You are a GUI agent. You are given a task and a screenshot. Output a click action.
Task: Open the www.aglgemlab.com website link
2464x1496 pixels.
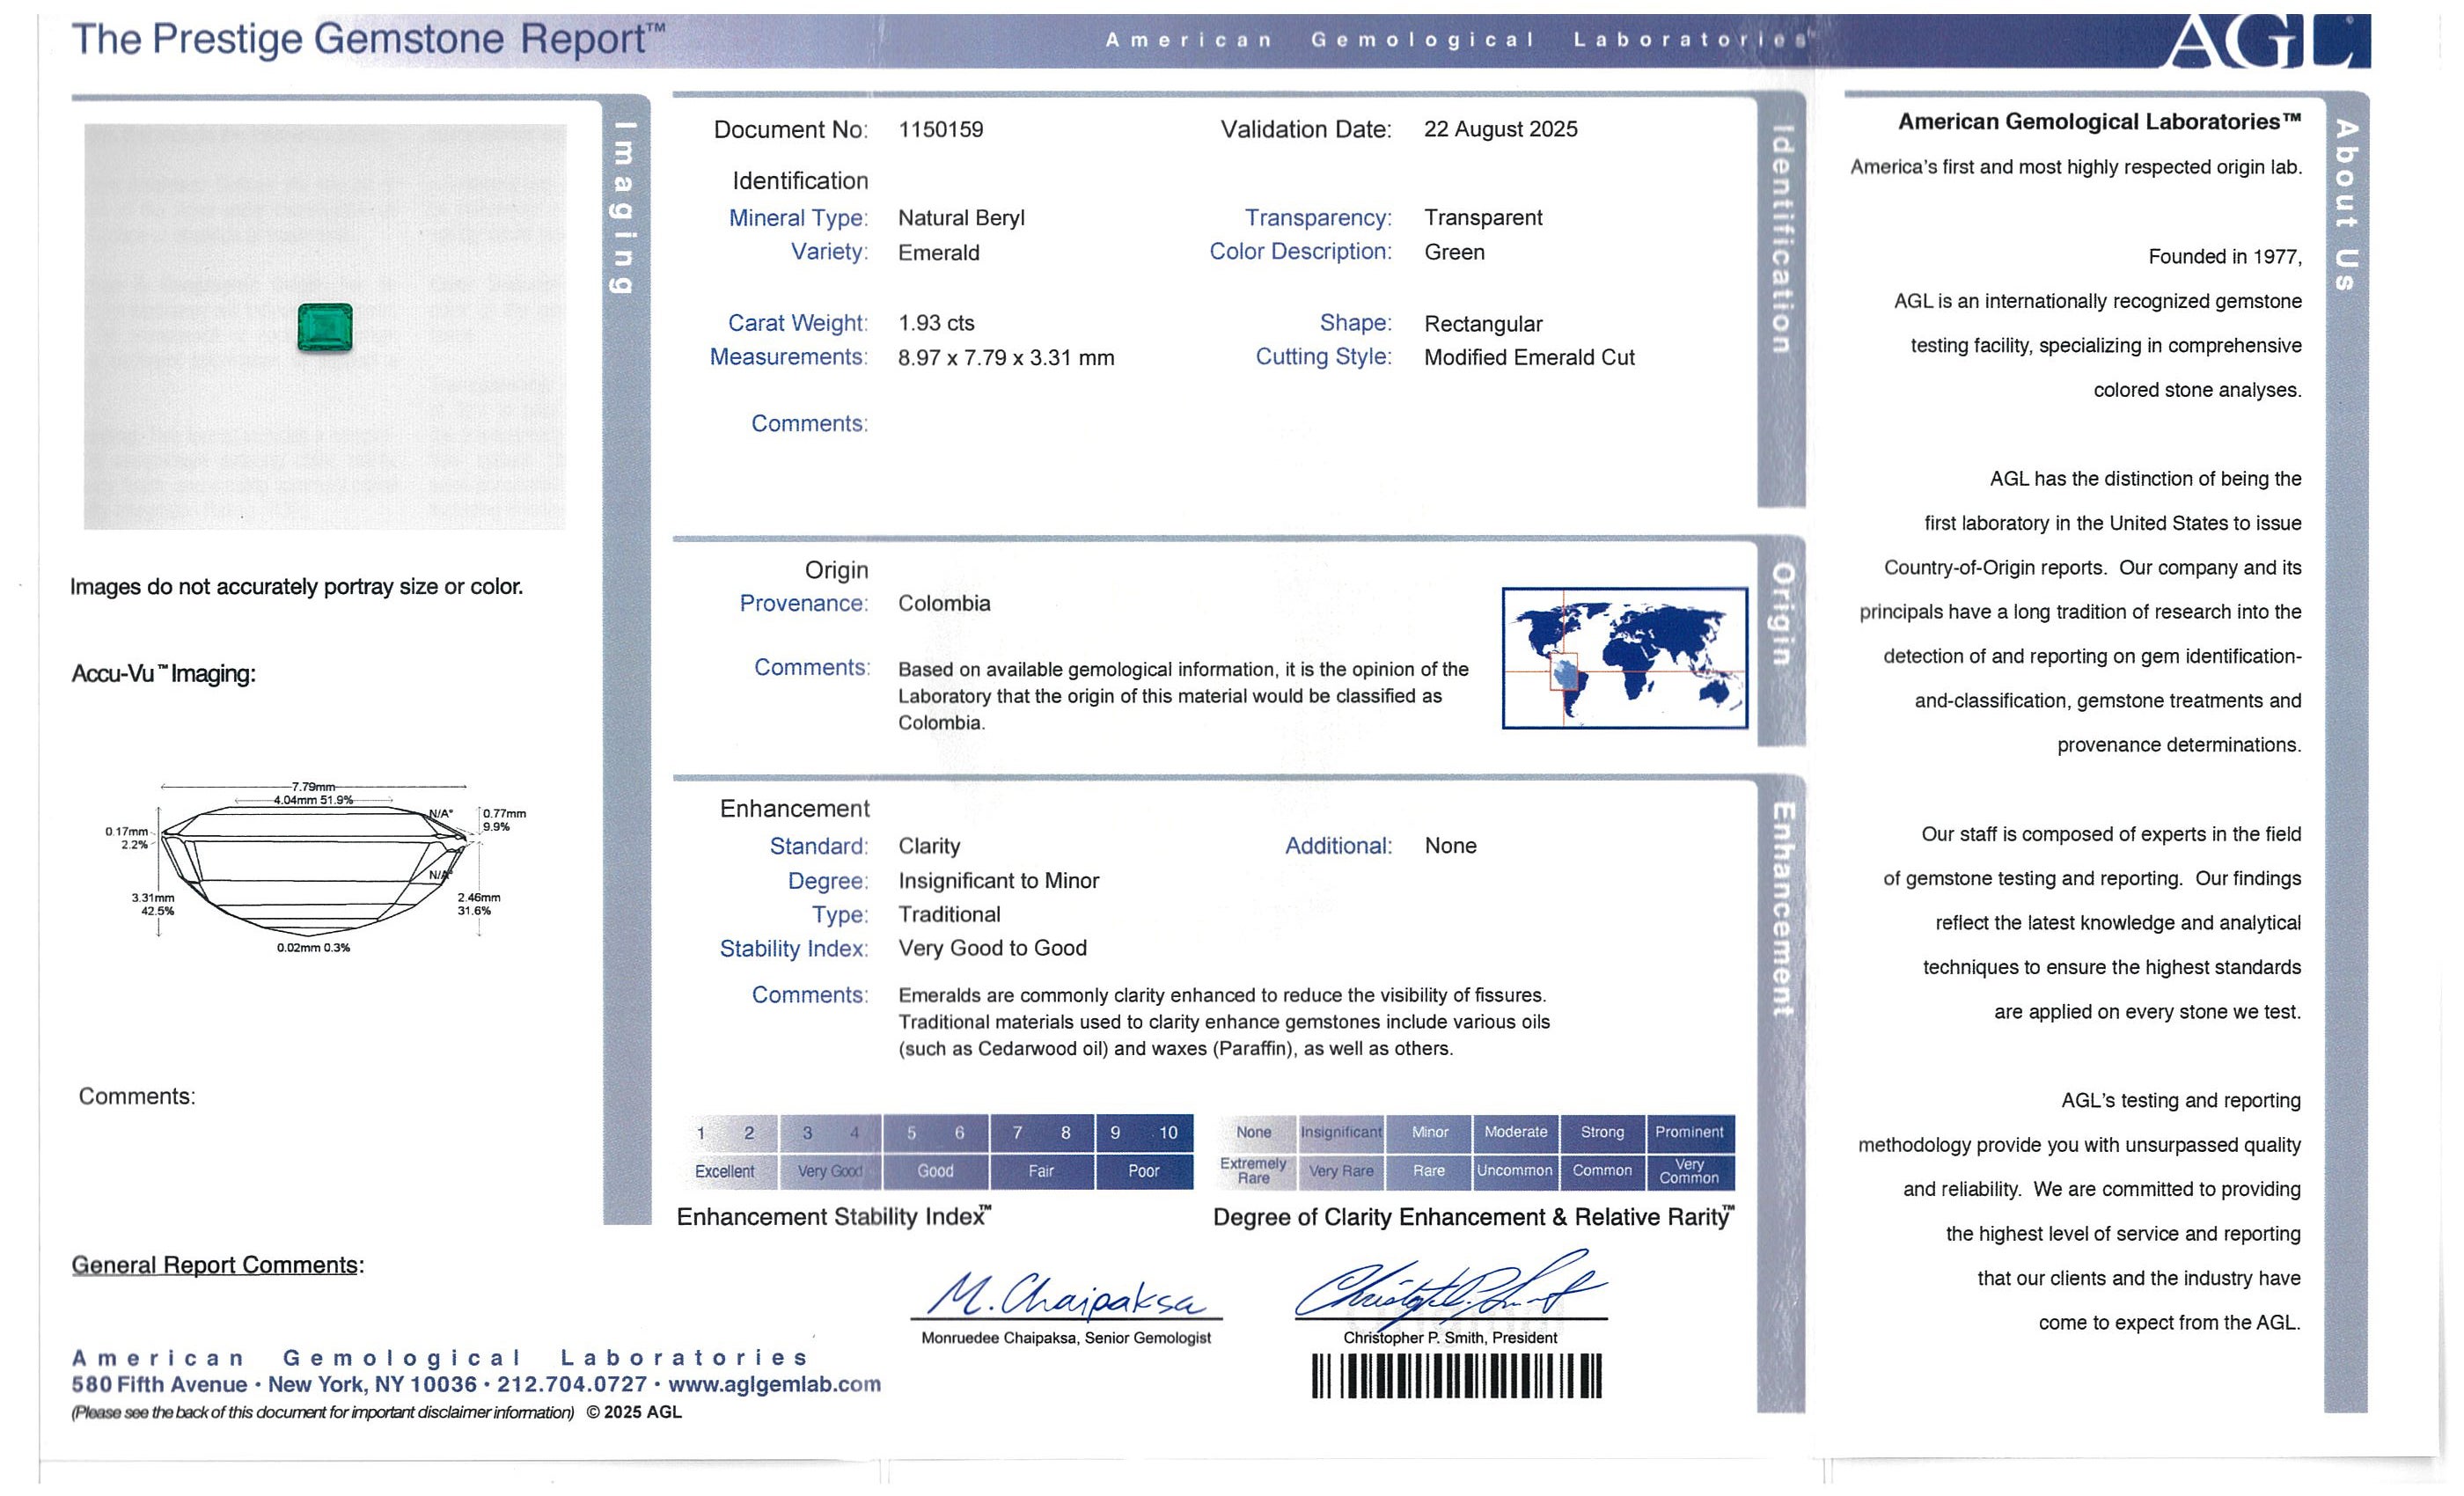774,1384
